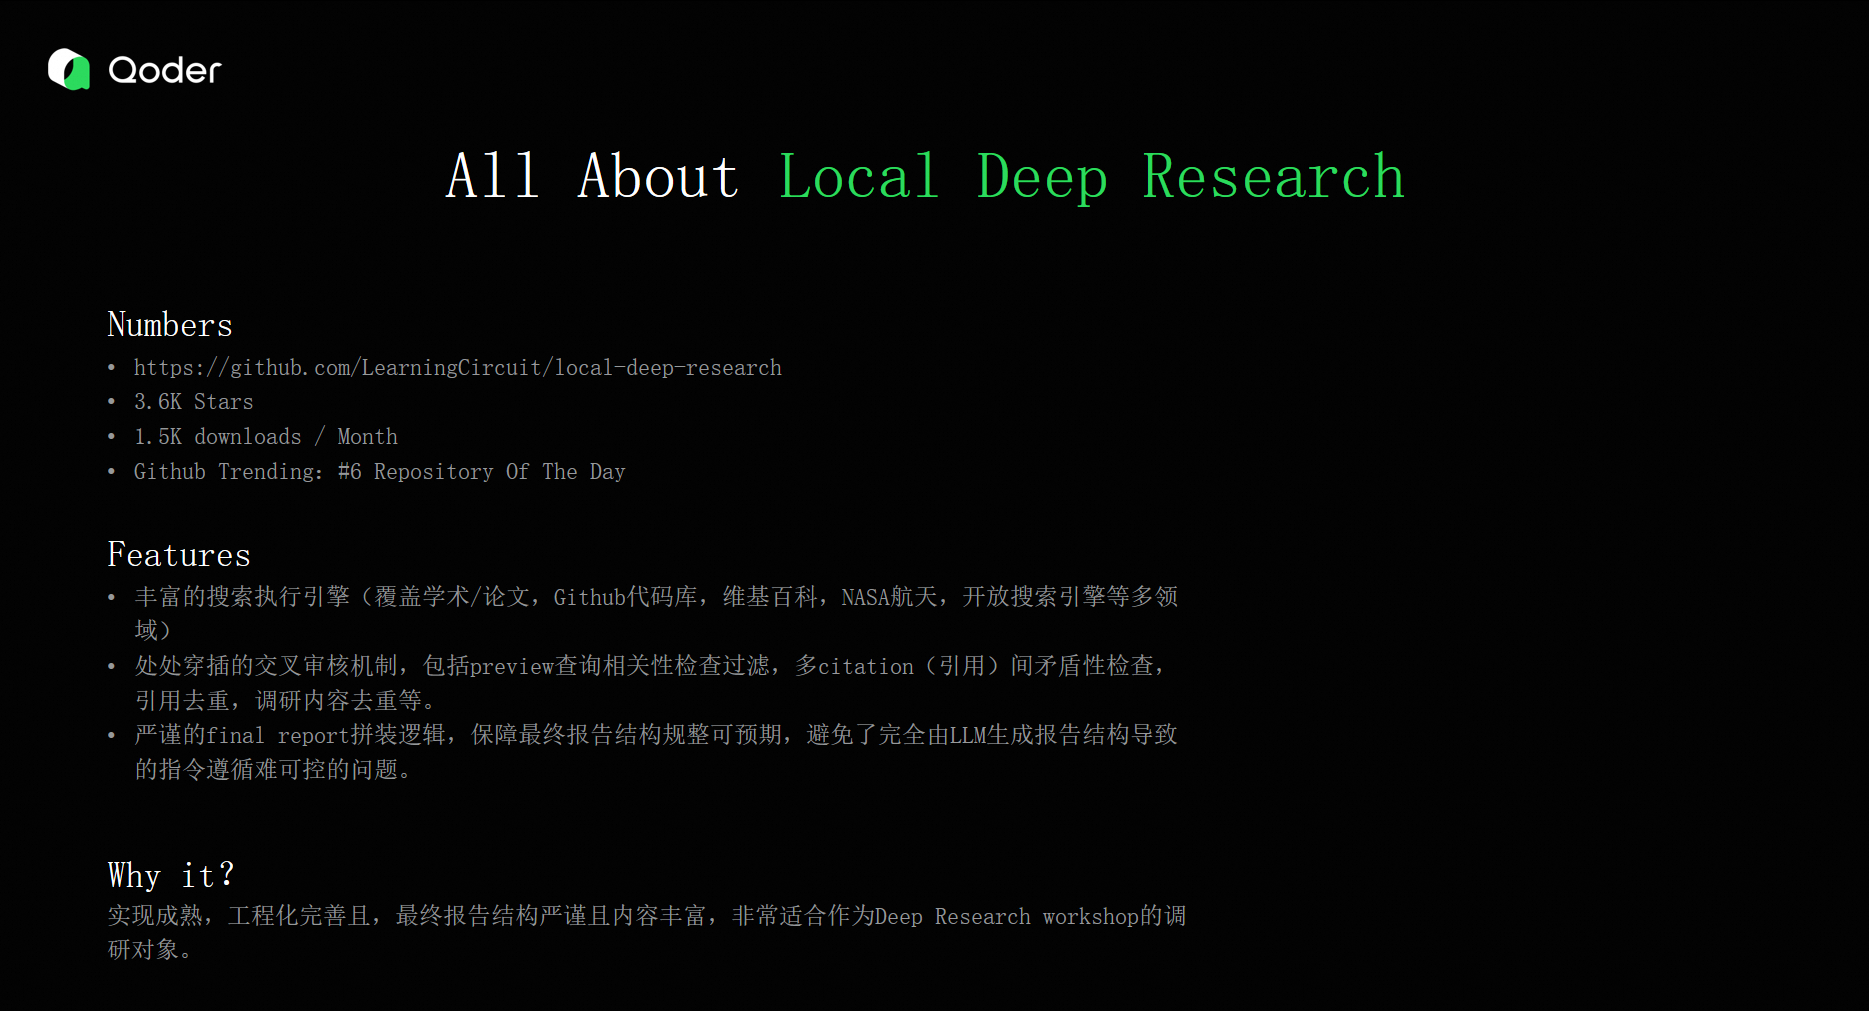The width and height of the screenshot is (1869, 1011).
Task: Select the Numbers section heading
Action: (169, 324)
